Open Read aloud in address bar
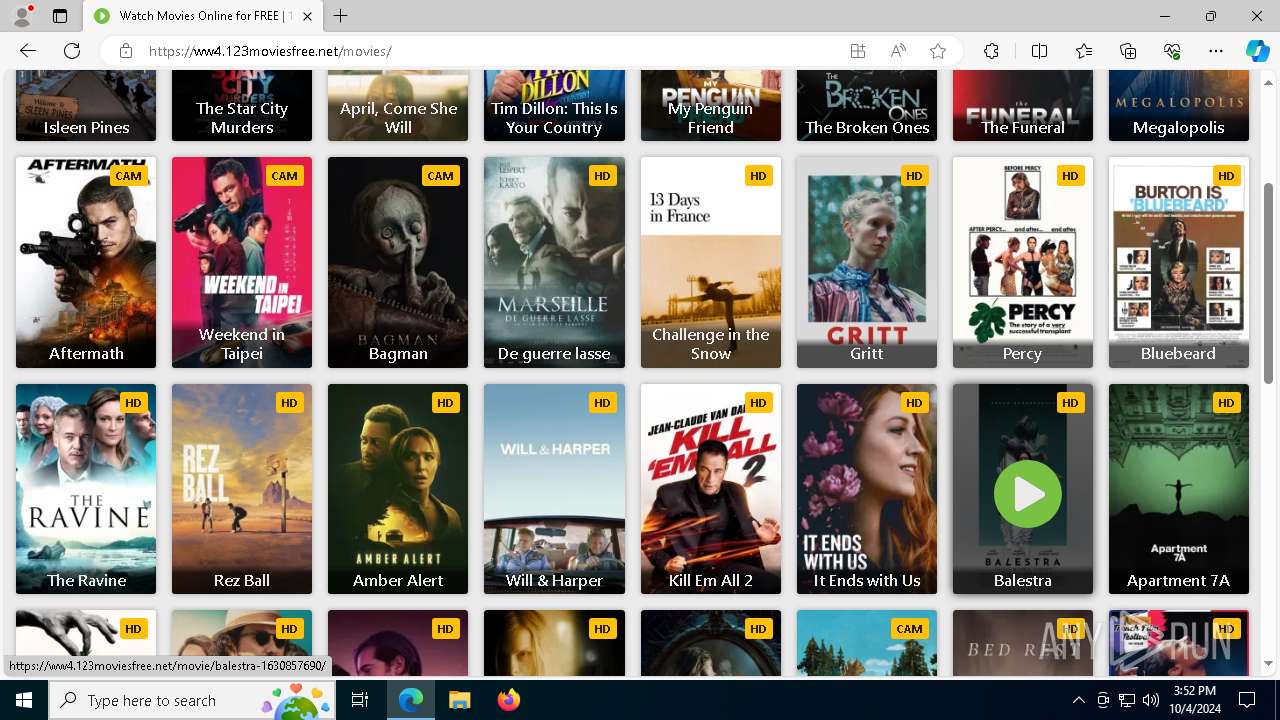 pos(898,51)
